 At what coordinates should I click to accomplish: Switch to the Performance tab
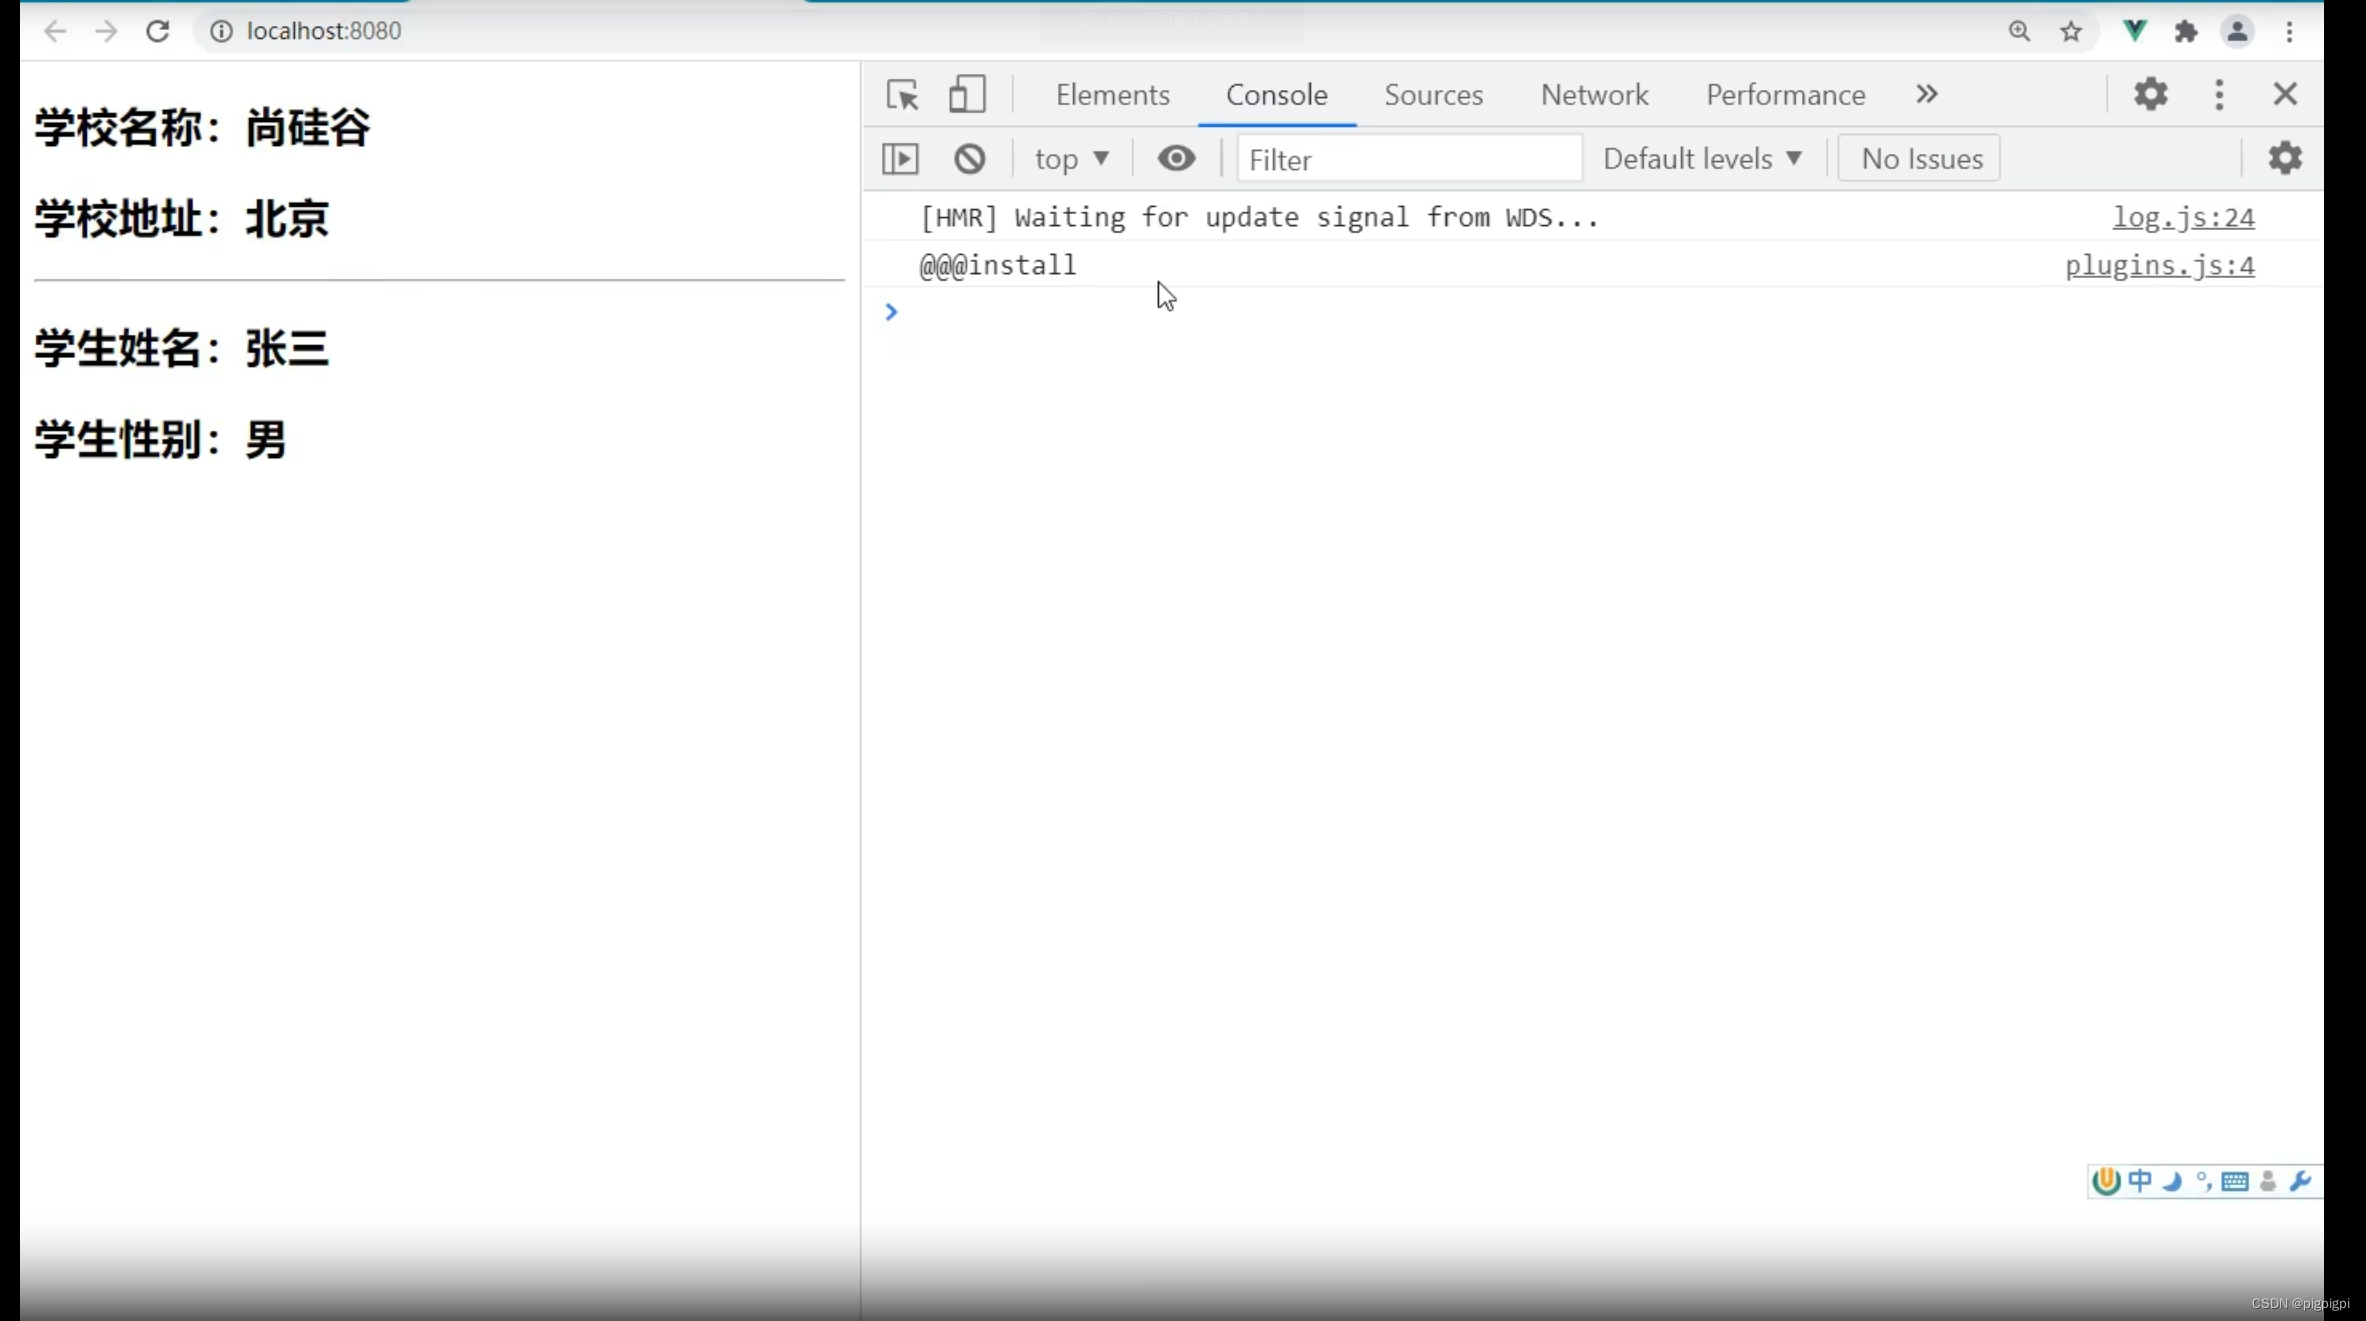pos(1785,94)
